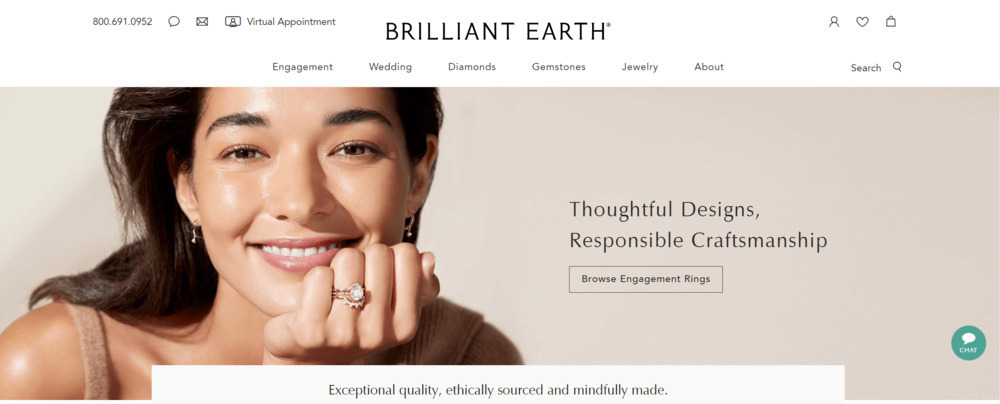This screenshot has width=1000, height=404.
Task: Open the wish list heart icon
Action: 862,22
